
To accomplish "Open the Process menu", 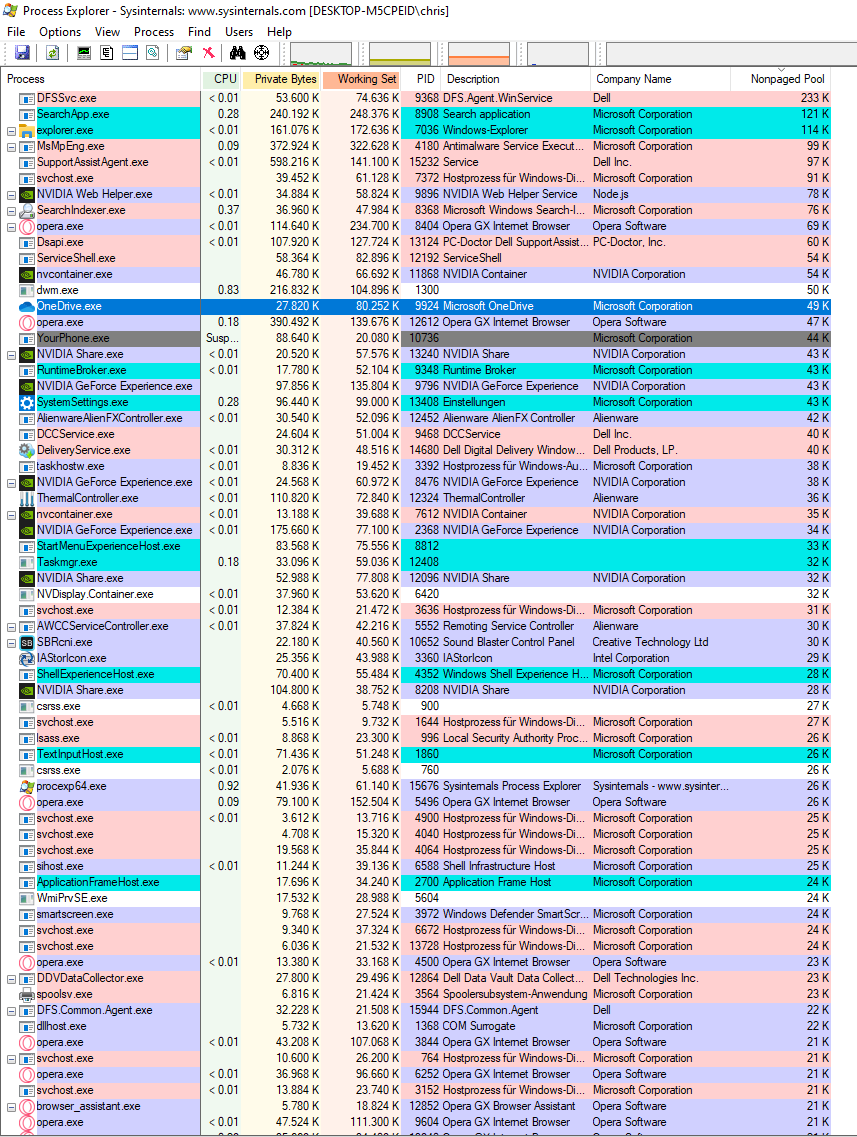I will click(154, 32).
